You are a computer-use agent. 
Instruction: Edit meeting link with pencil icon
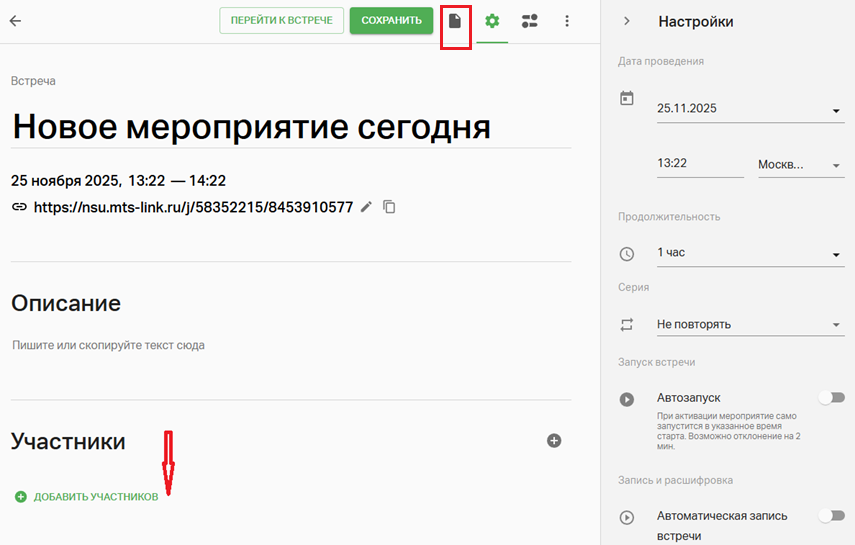pos(366,207)
